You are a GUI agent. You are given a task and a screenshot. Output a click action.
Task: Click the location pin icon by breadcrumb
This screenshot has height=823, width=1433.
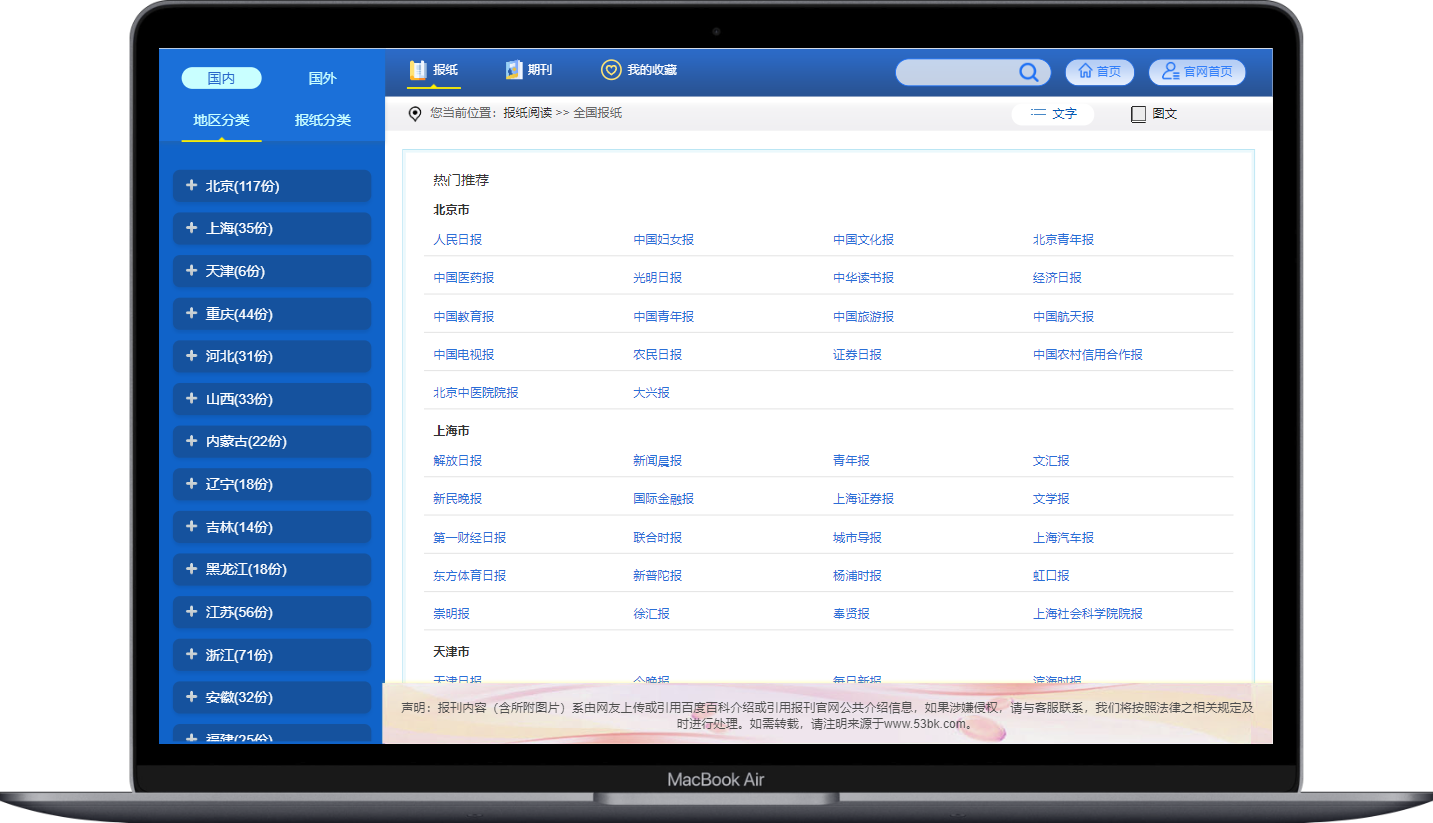415,114
